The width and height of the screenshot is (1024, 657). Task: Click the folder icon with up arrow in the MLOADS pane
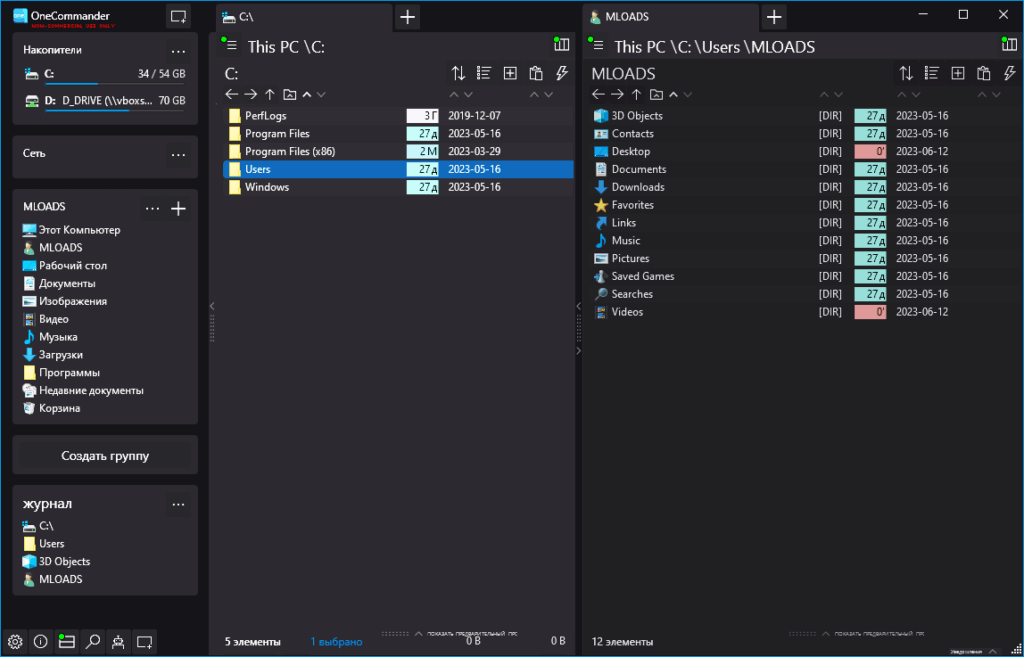[x=656, y=95]
